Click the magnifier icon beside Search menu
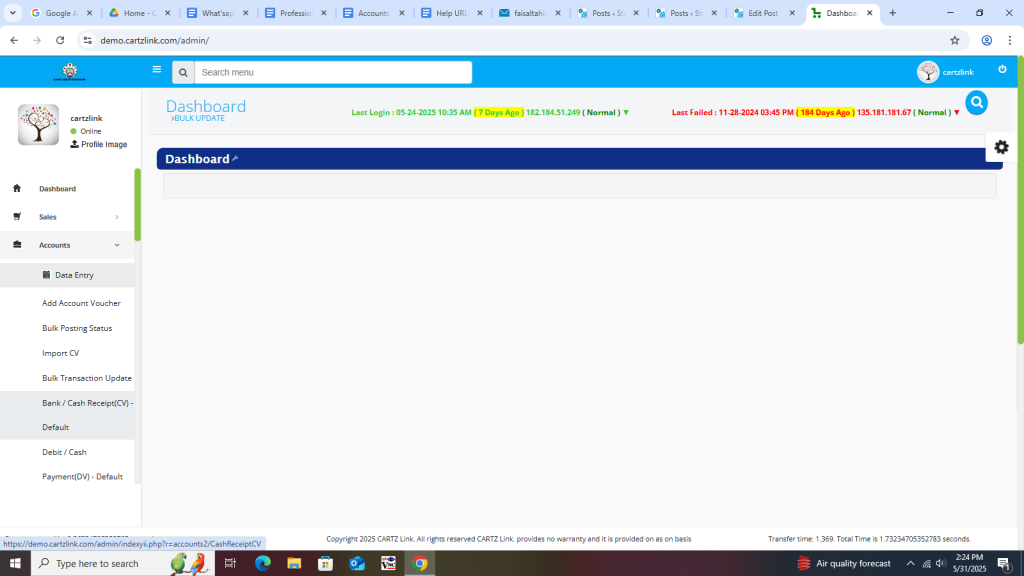 [x=183, y=72]
